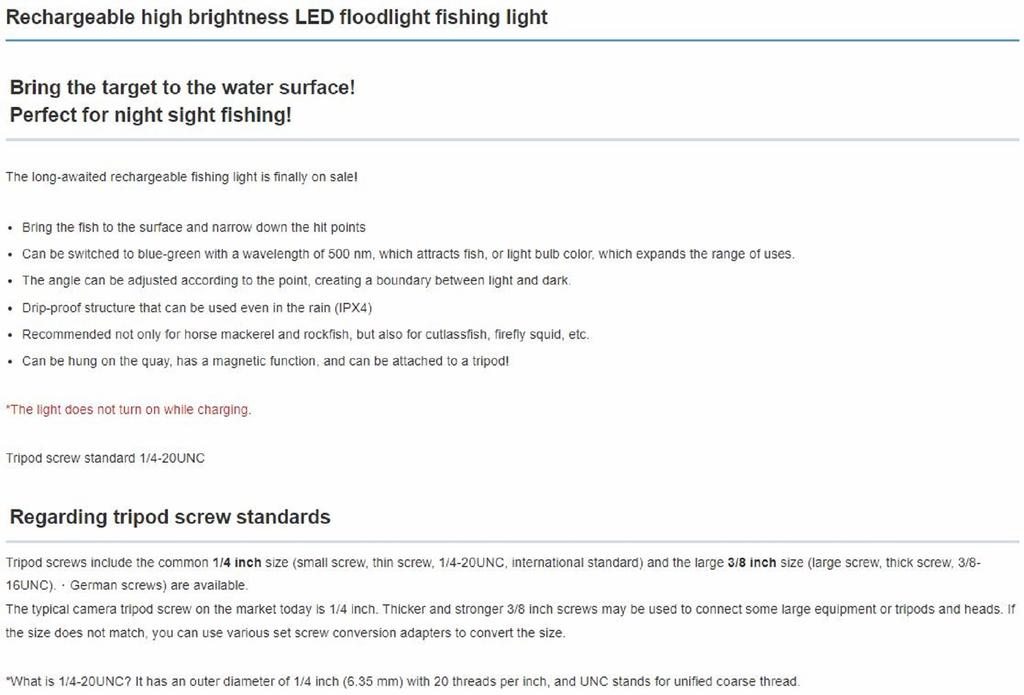The width and height of the screenshot is (1024, 695).
Task: Click the bullet recommending horse mackerel and rockfish
Action: pyautogui.click(x=305, y=334)
